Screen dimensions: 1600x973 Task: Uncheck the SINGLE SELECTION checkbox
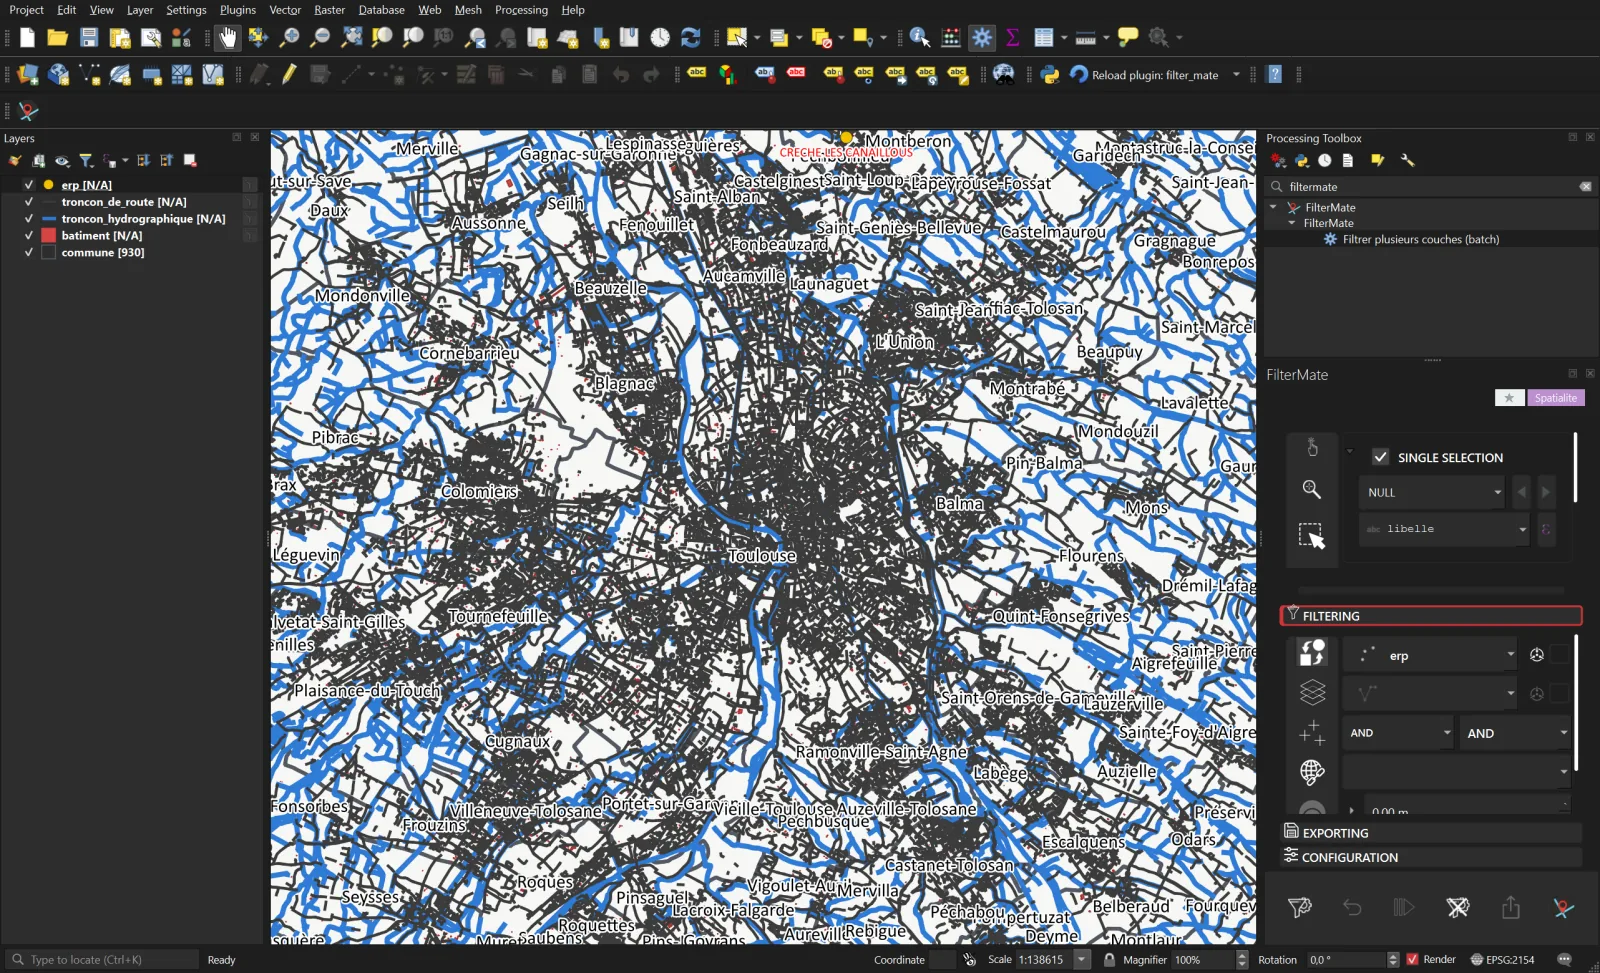tap(1380, 457)
